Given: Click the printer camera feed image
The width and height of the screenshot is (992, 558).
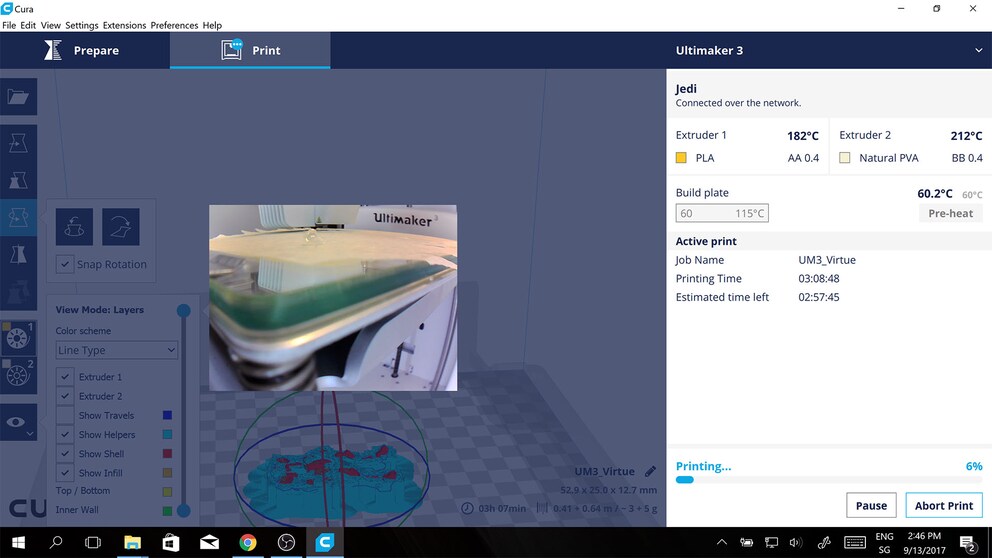Looking at the screenshot, I should 333,297.
